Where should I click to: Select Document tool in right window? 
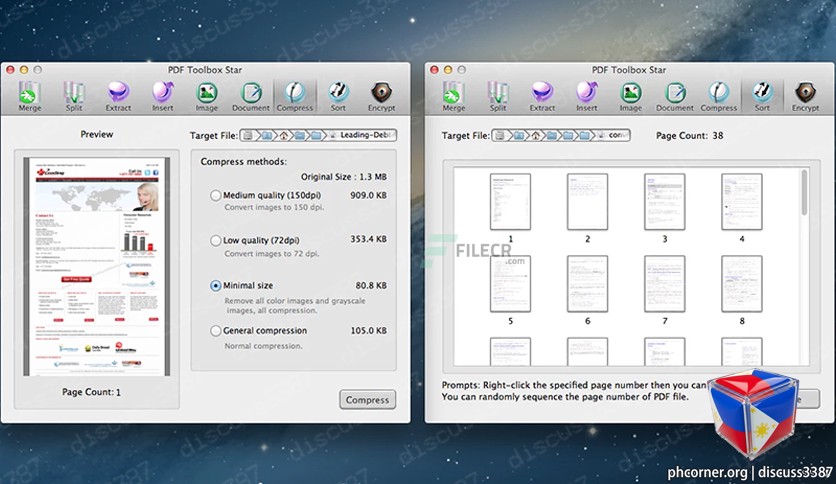tap(674, 96)
